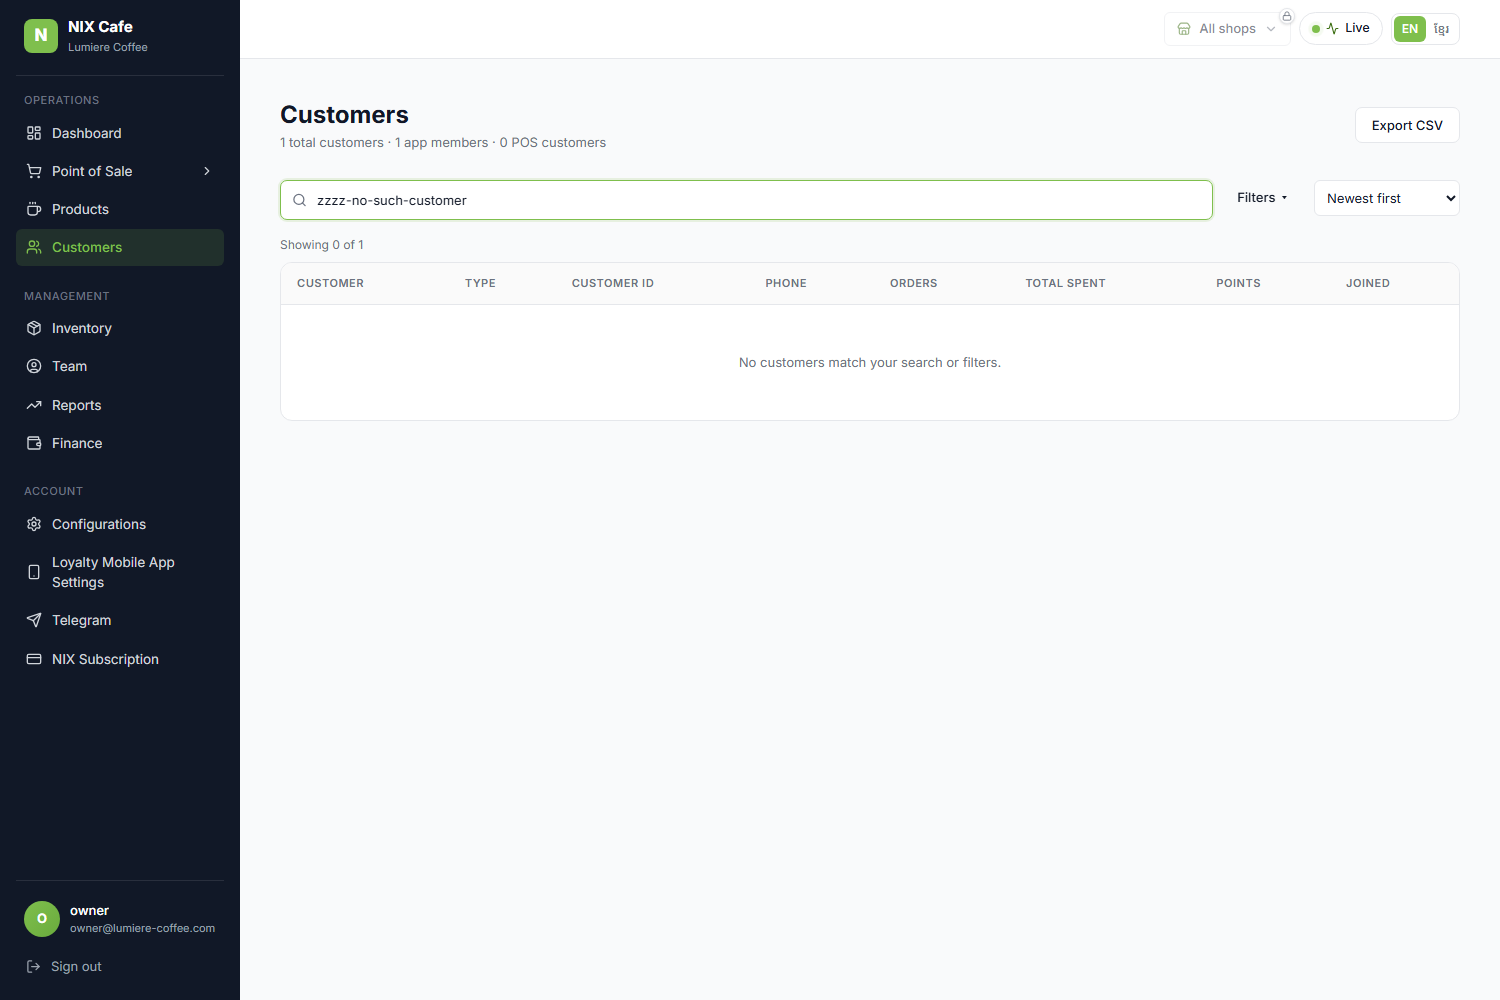The height and width of the screenshot is (1000, 1500).
Task: Click 'No customers match your search' message
Action: [869, 363]
